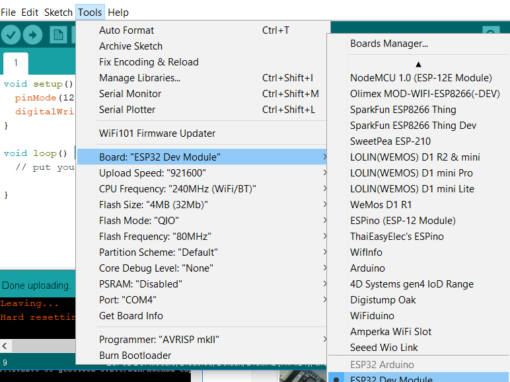Image resolution: width=510 pixels, height=382 pixels.
Task: Expand the Partition Scheme submenu
Action: 202,252
